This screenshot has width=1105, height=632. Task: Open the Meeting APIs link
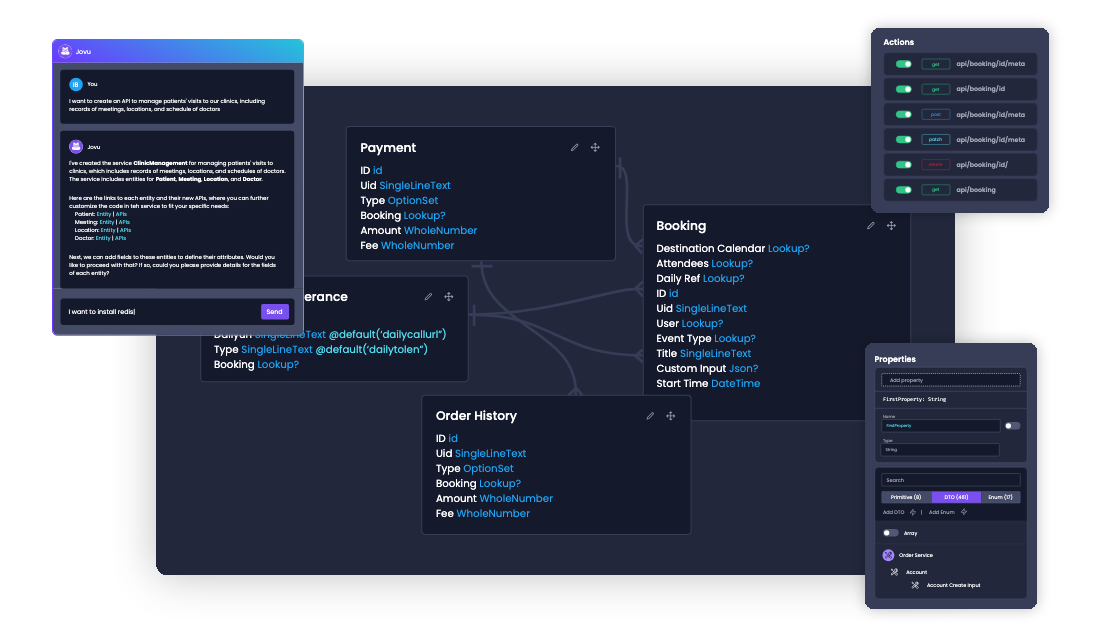coord(124,222)
